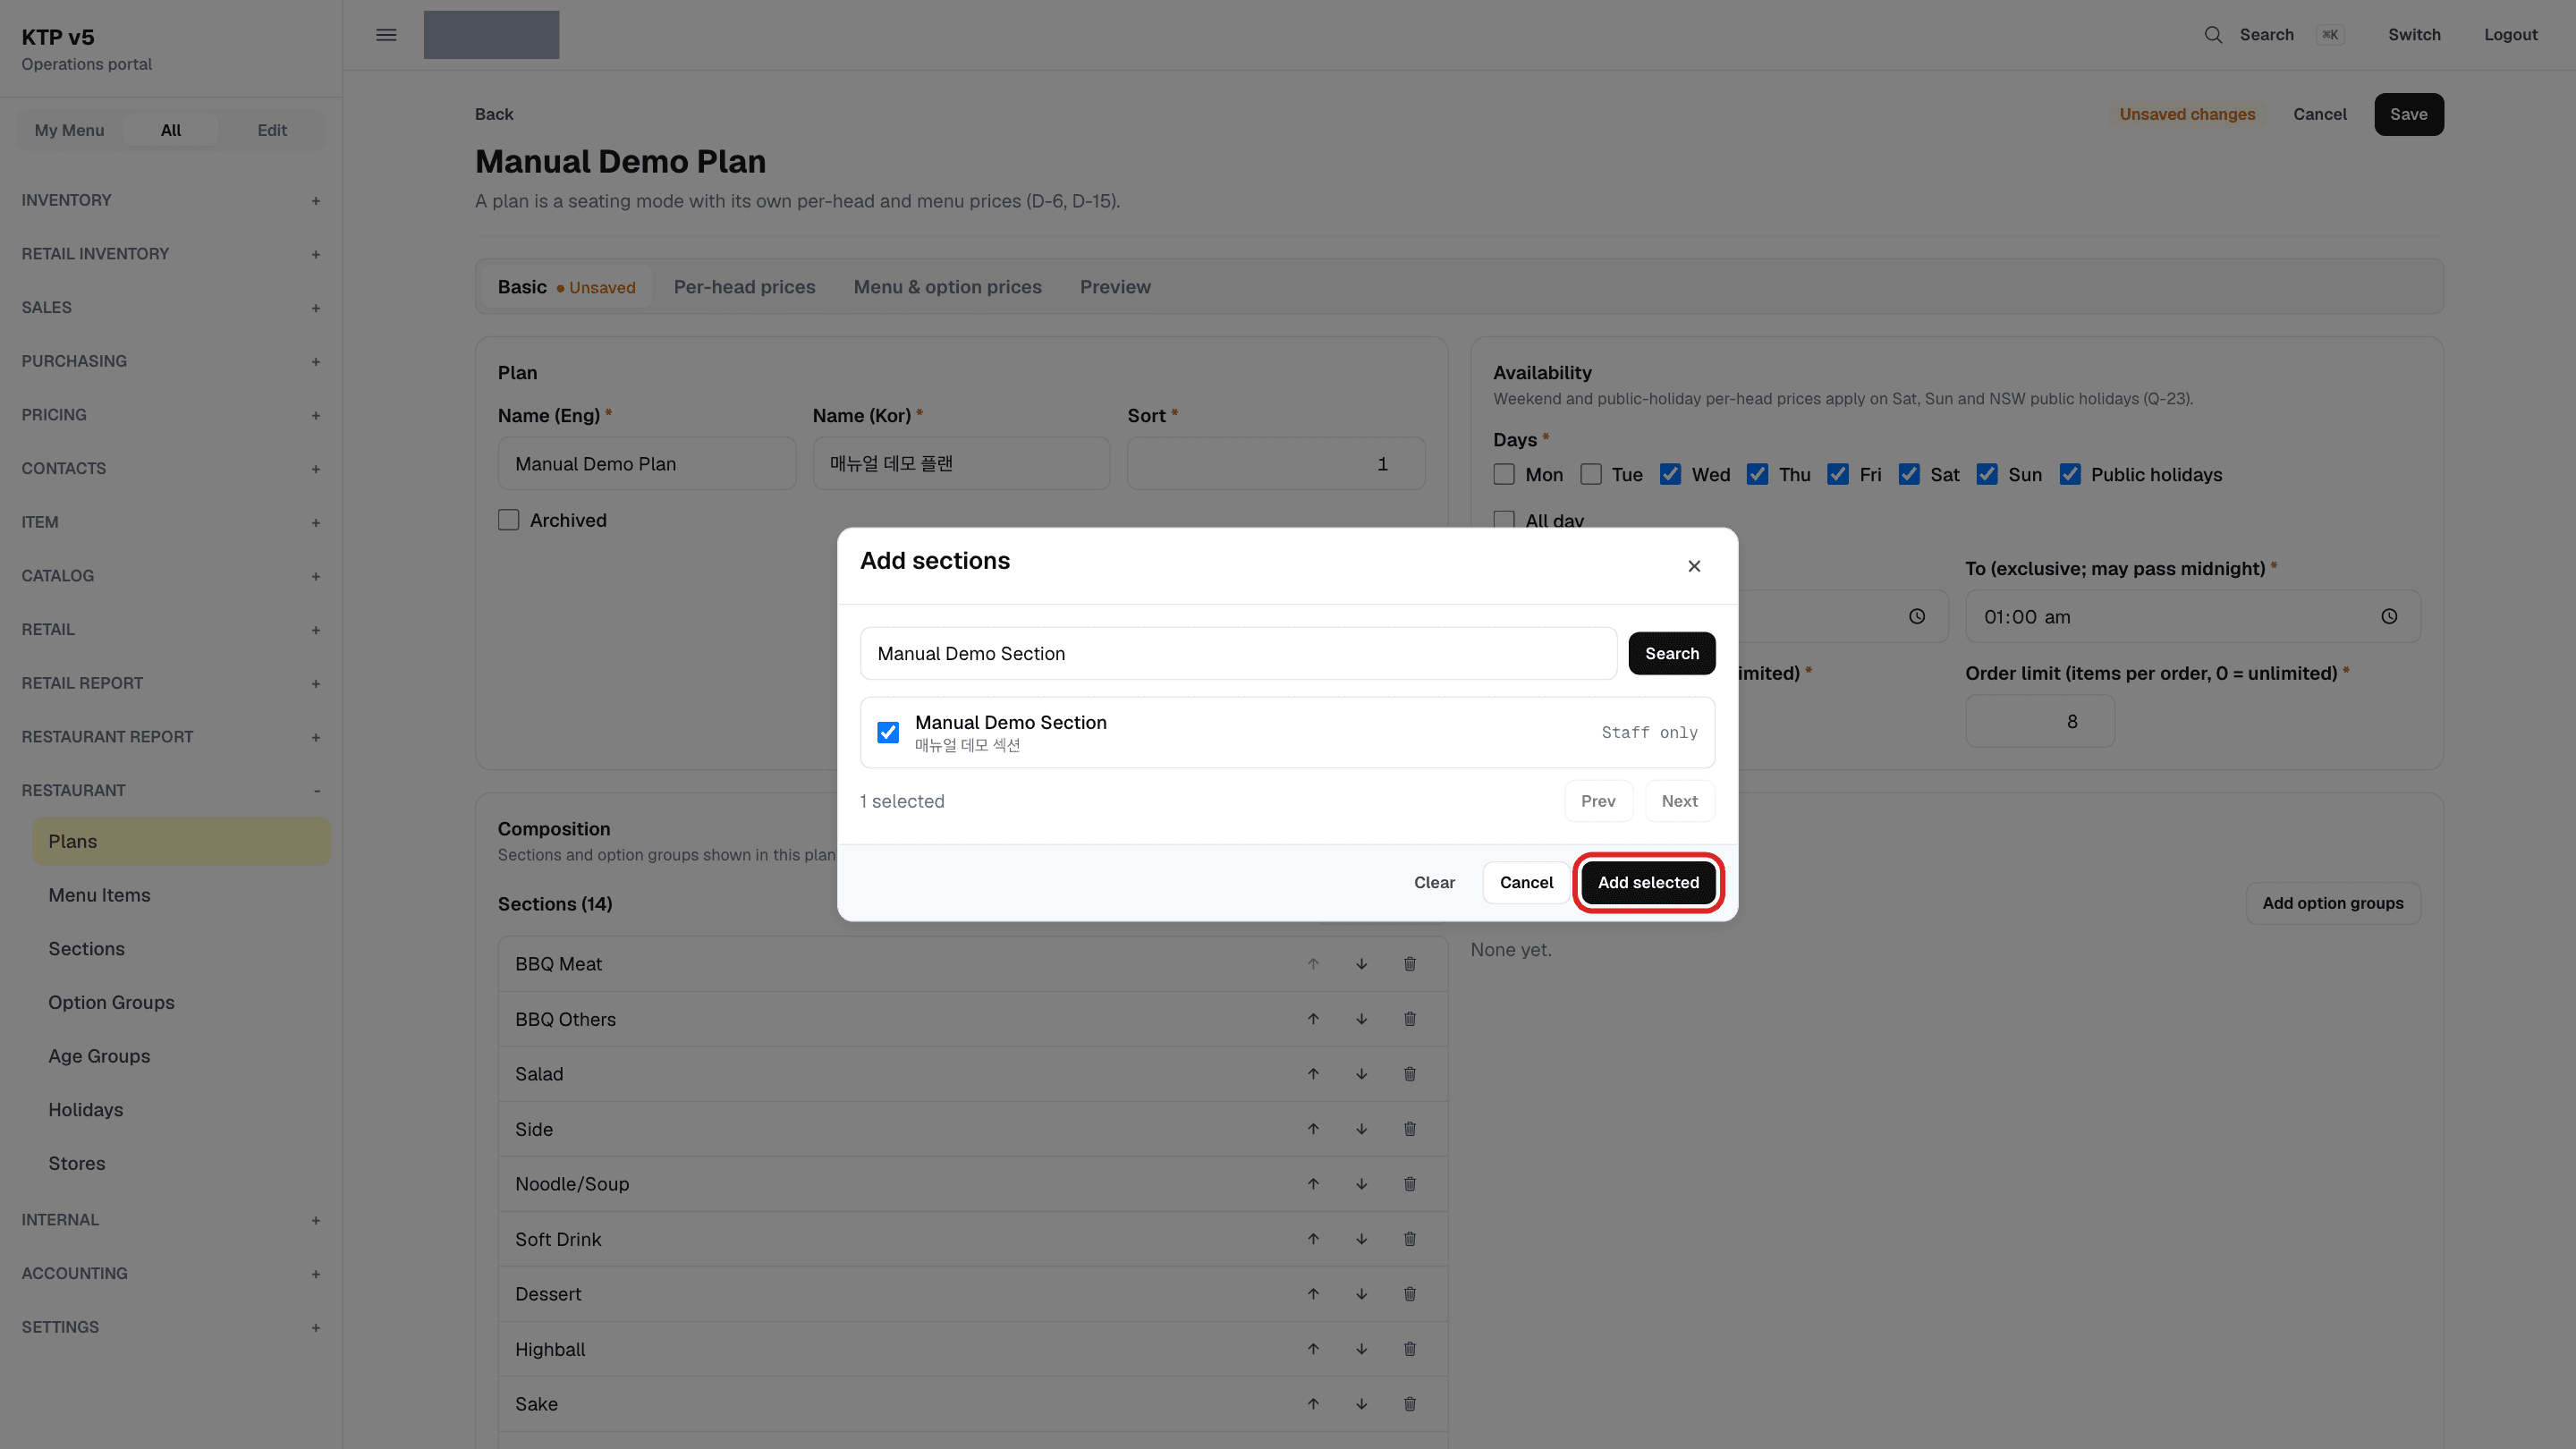Close the Add sections dialog with X
Screen dimensions: 2576x1449
(1694, 566)
